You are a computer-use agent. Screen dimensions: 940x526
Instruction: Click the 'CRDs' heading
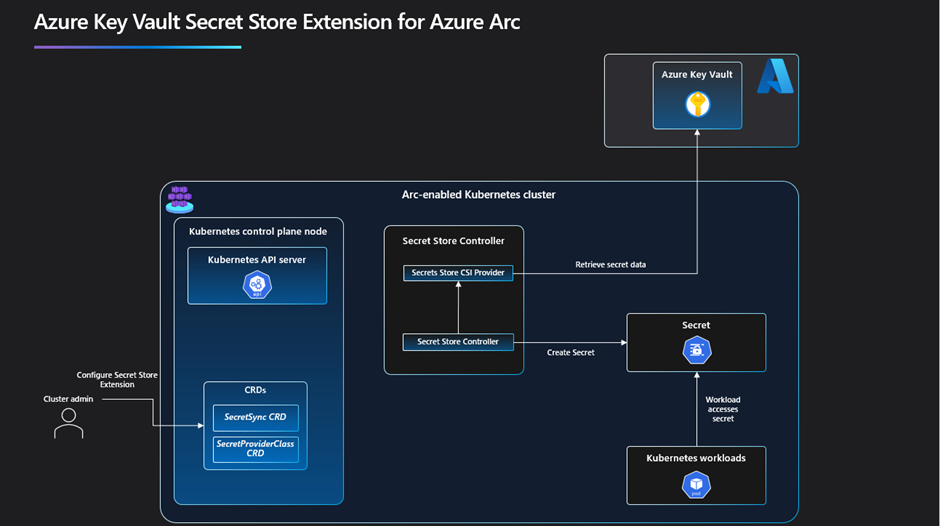point(255,390)
